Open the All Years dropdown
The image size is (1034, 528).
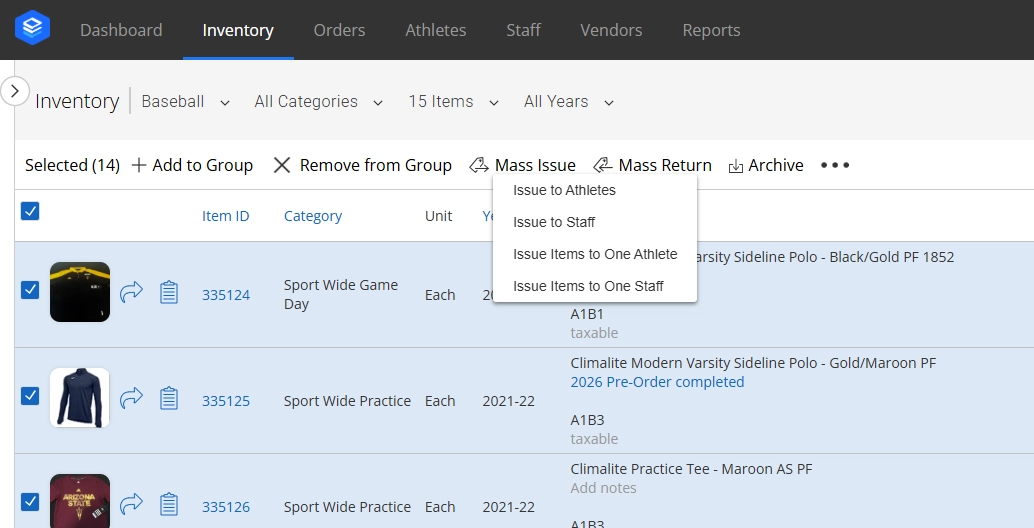(x=568, y=102)
